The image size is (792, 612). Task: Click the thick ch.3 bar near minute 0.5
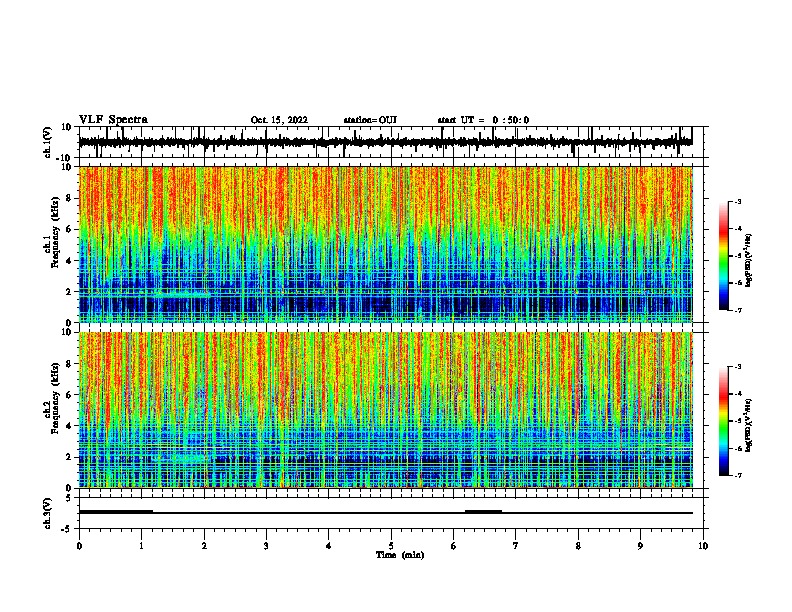116,512
